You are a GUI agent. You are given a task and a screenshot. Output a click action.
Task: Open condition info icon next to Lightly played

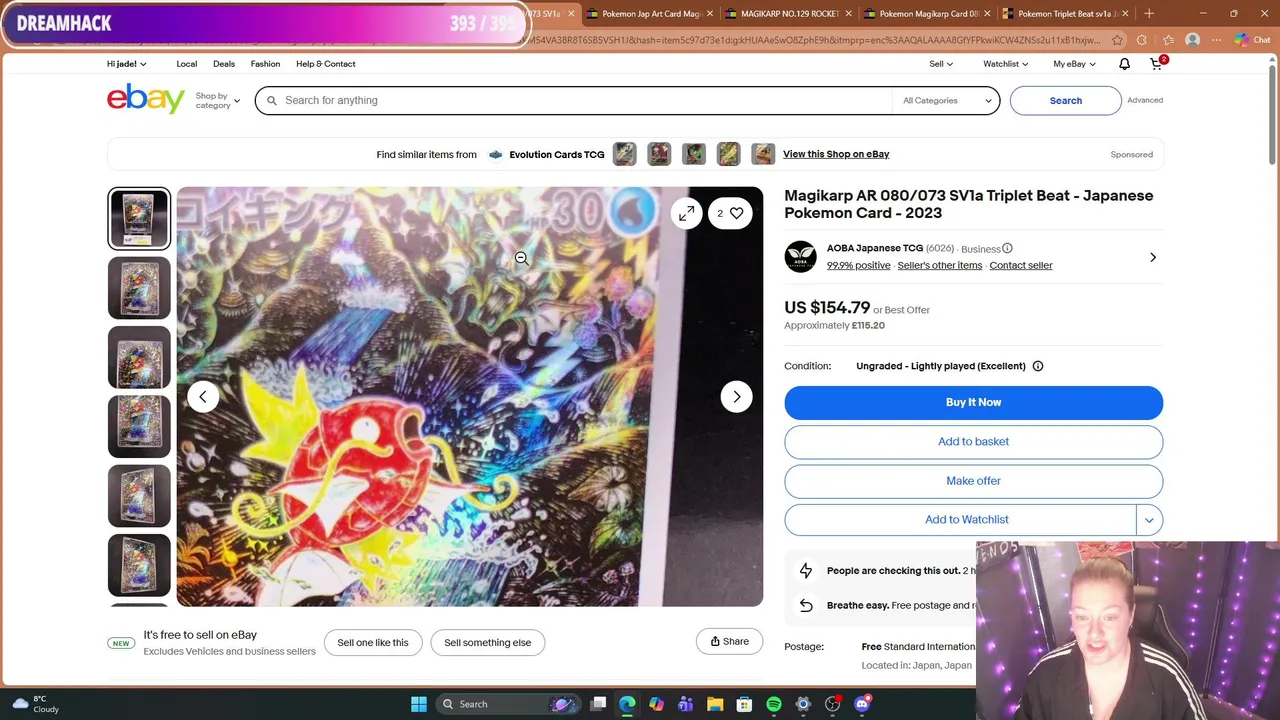click(1037, 366)
